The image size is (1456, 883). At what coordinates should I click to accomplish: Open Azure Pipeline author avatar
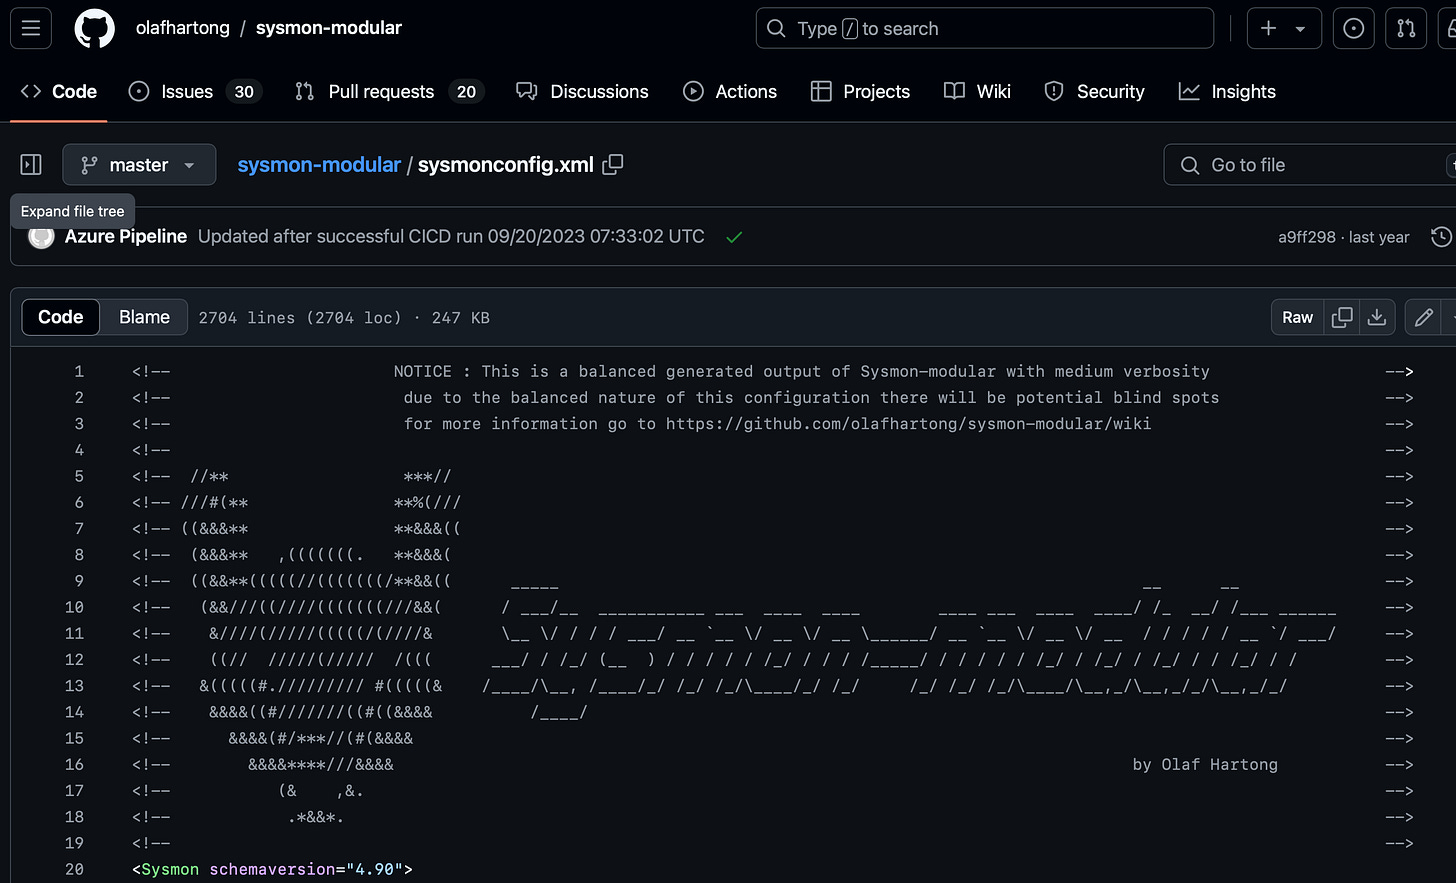click(x=41, y=237)
